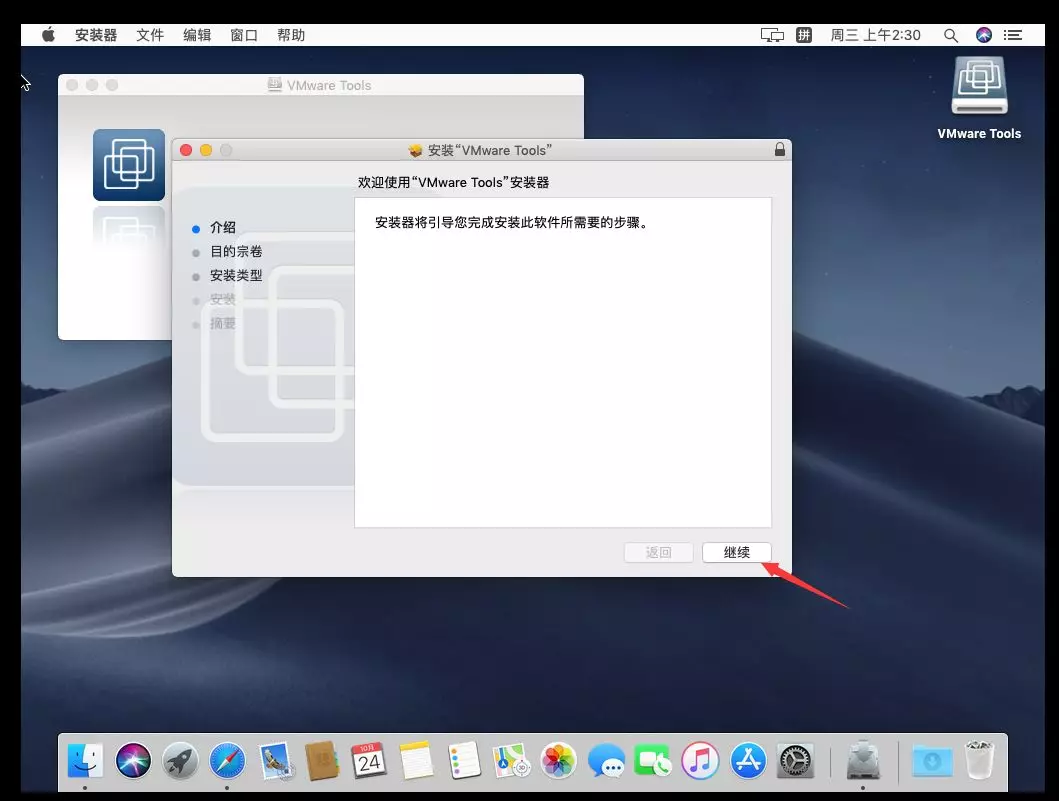Open the 文件 menu

click(150, 35)
